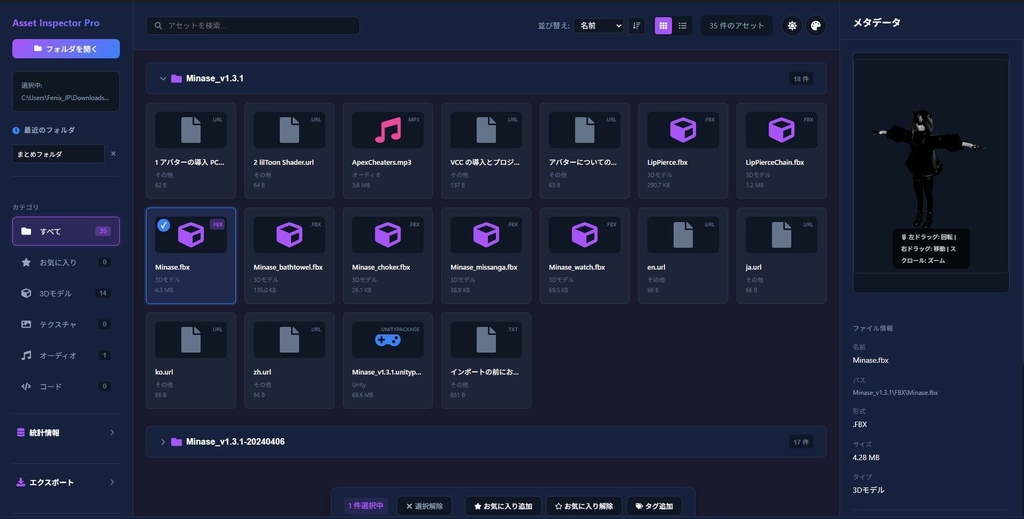1024x519 pixels.
Task: Select the LipPierceChain.fbx cube icon
Action: pos(782,130)
